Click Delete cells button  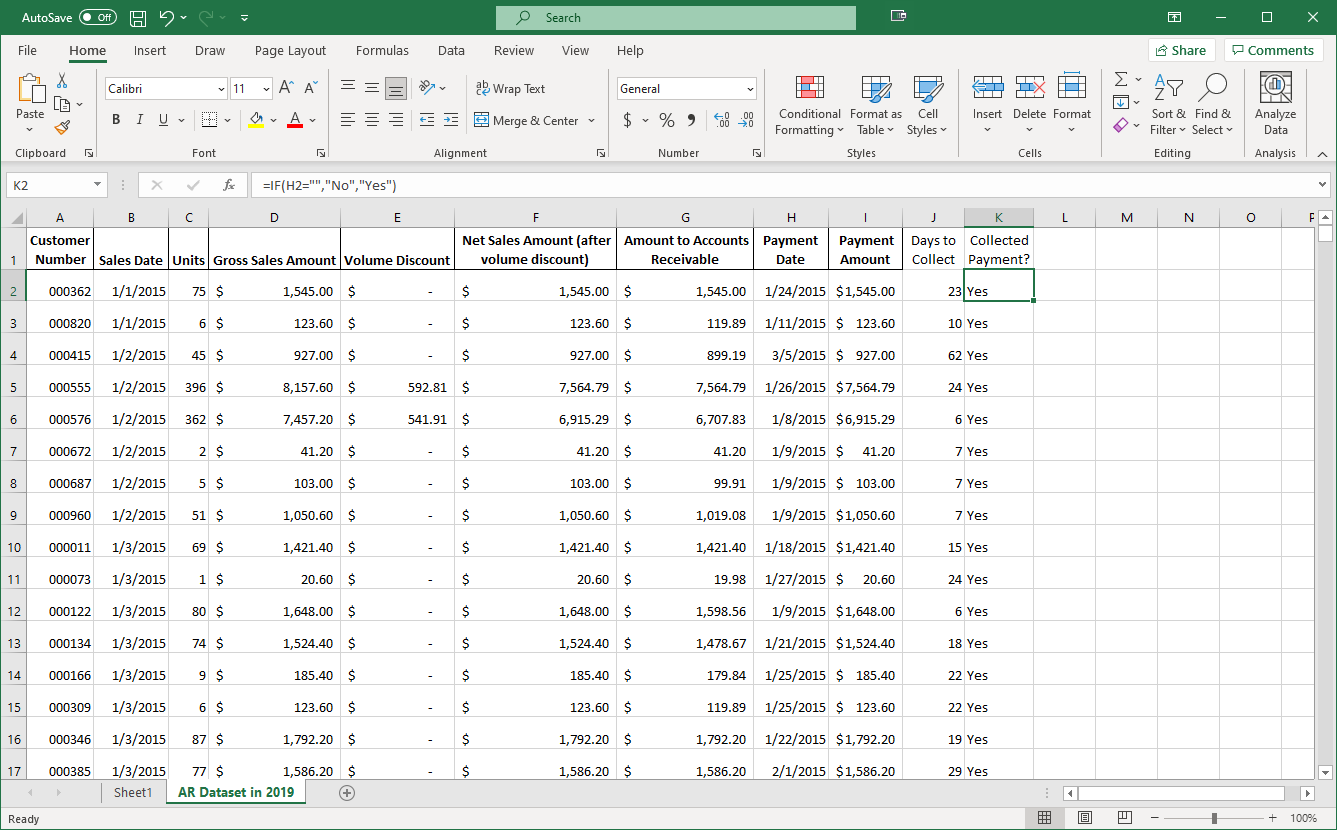(1029, 104)
